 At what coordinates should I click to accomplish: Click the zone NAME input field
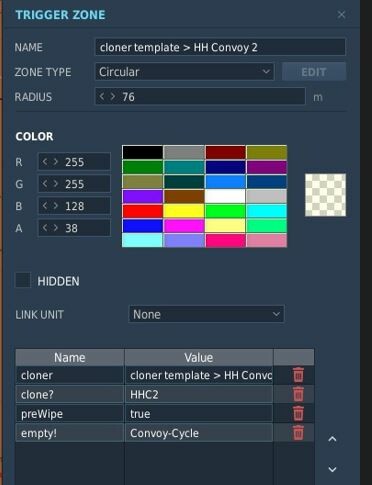pos(220,47)
